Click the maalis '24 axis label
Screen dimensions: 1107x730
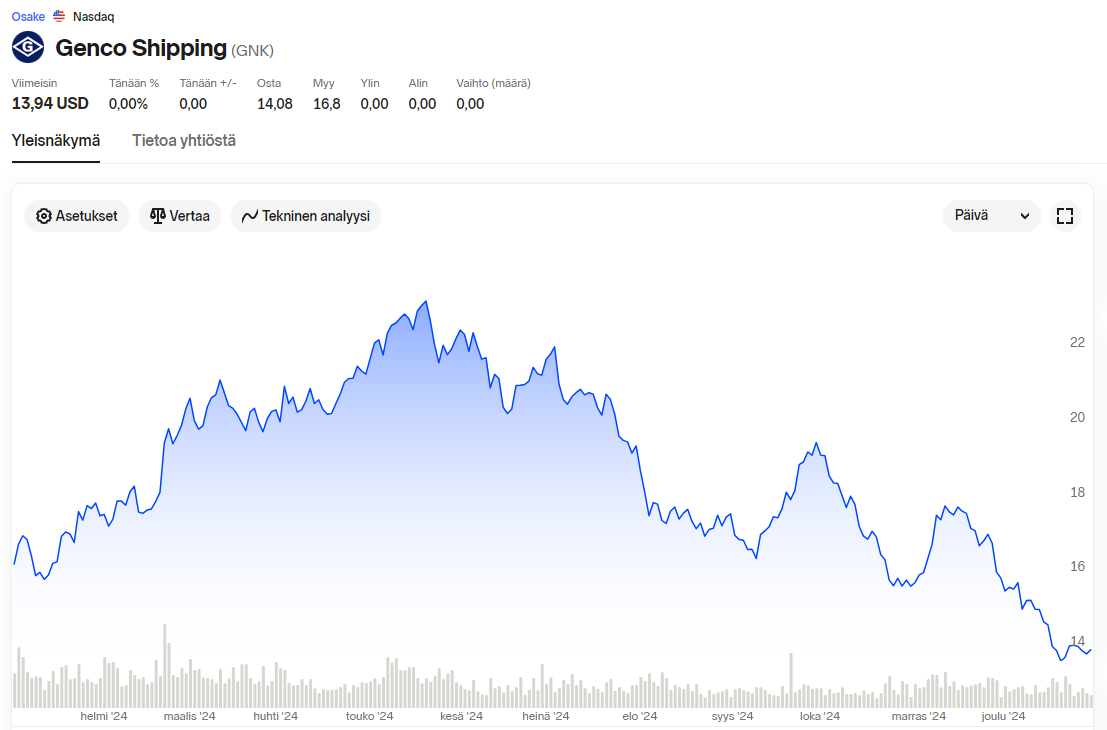(190, 716)
